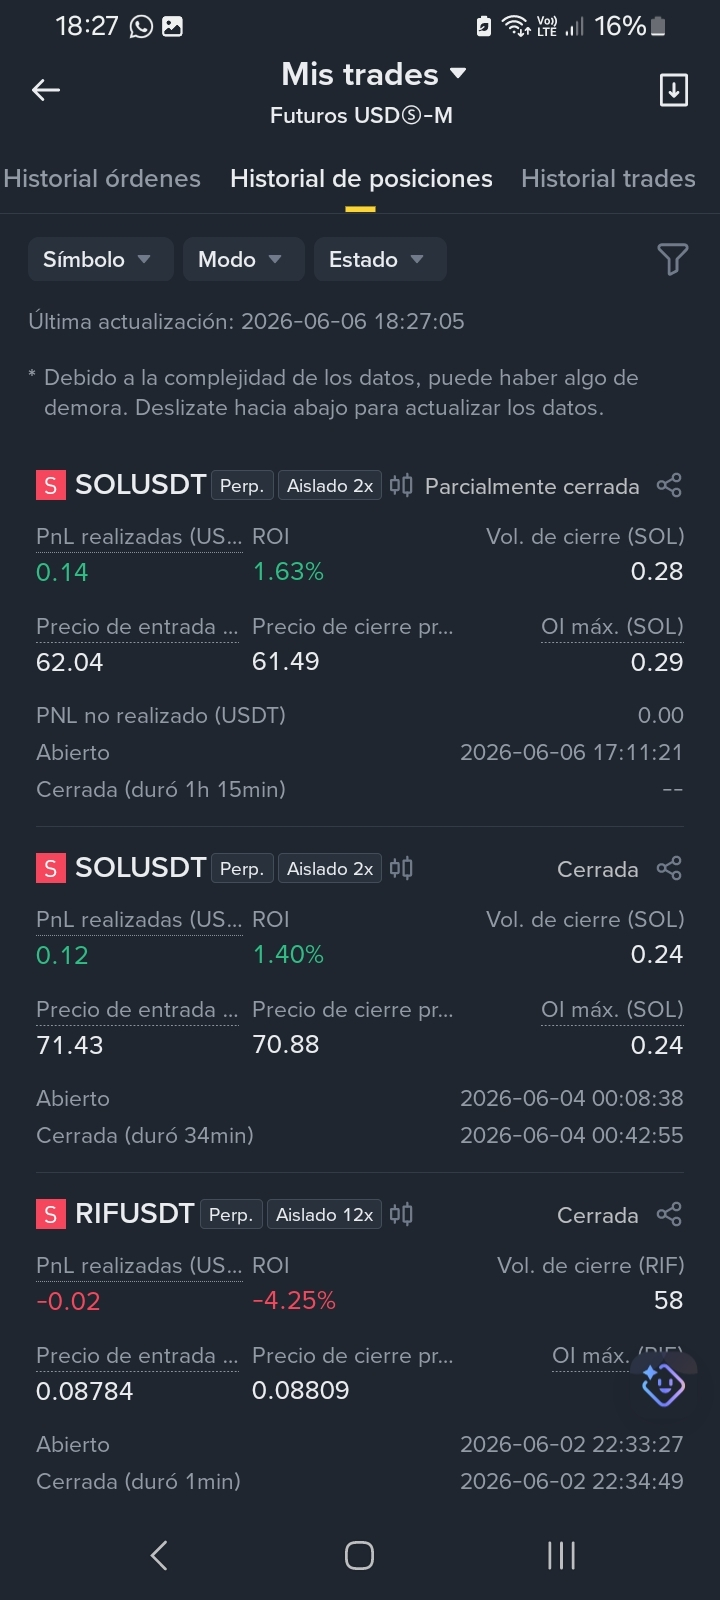Tap the Android home navigation button
The width and height of the screenshot is (720, 1600).
point(359,1555)
